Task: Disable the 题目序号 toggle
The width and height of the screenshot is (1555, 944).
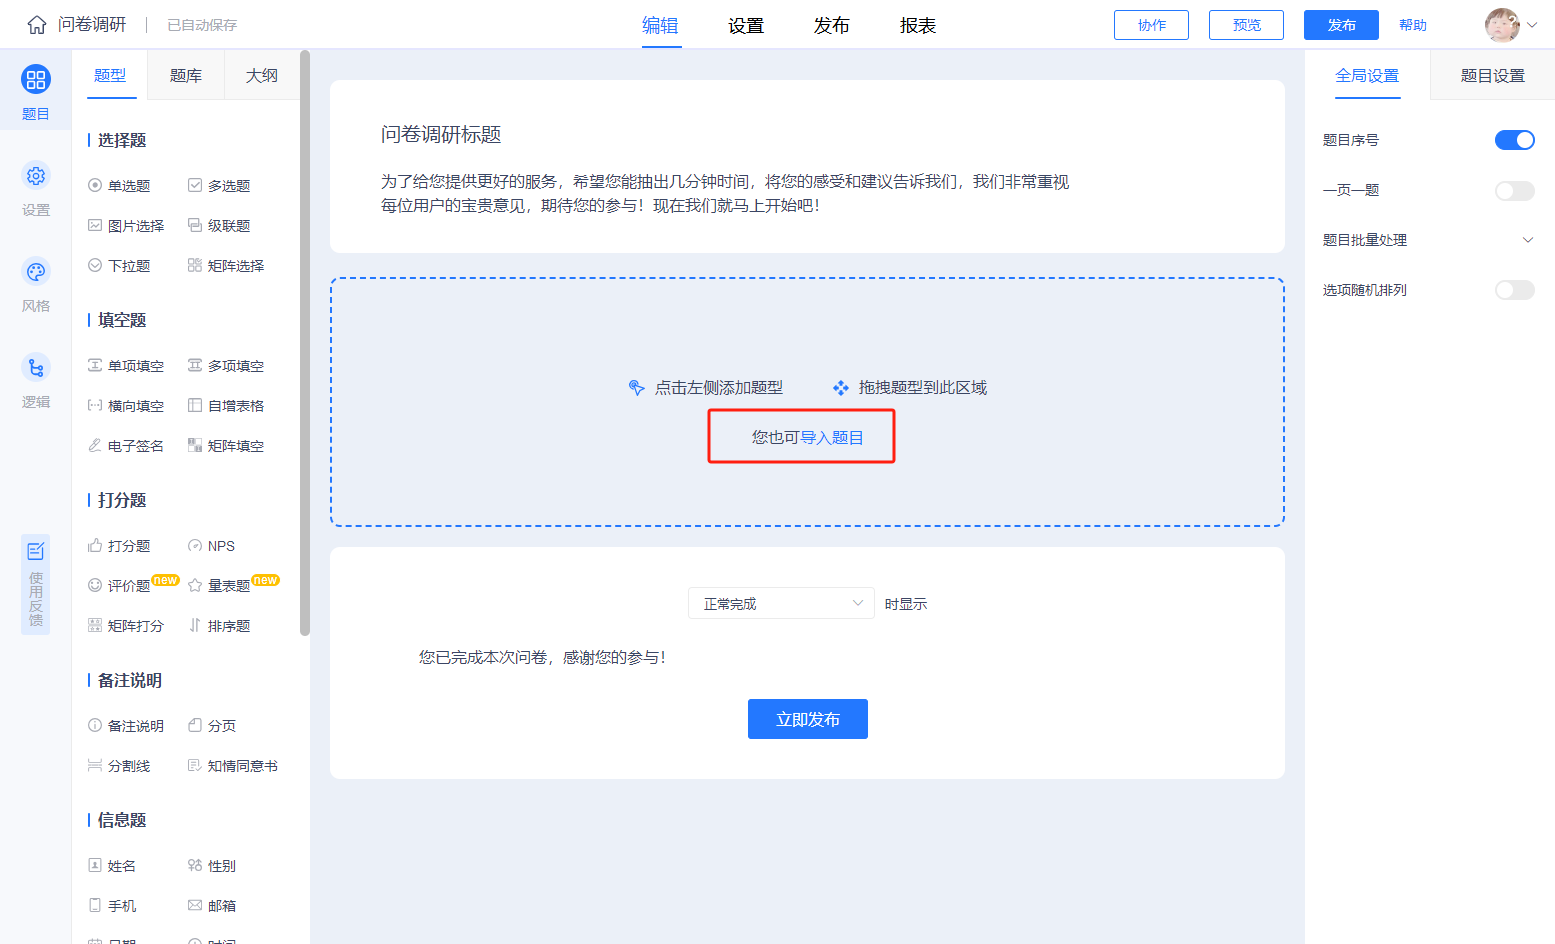Action: 1514,140
